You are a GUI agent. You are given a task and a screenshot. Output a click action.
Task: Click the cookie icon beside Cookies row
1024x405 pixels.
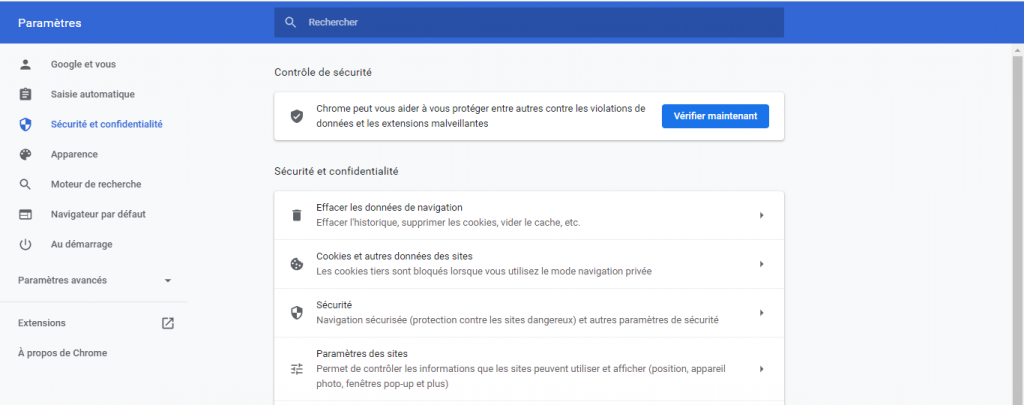(296, 264)
